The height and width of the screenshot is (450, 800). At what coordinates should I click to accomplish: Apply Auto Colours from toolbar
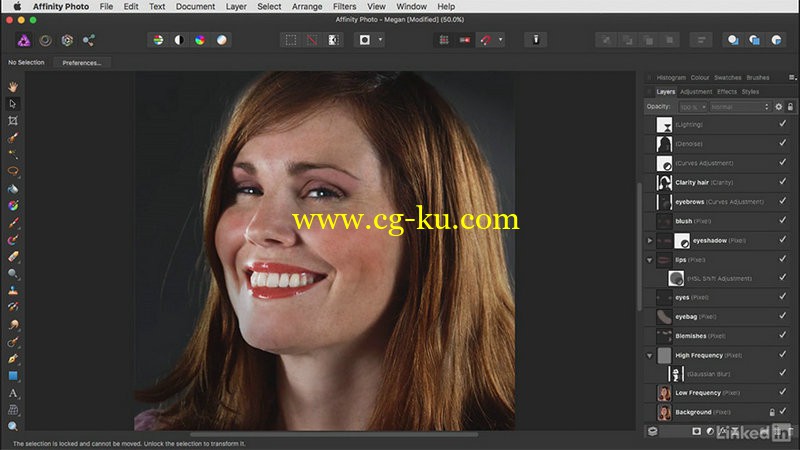point(200,40)
